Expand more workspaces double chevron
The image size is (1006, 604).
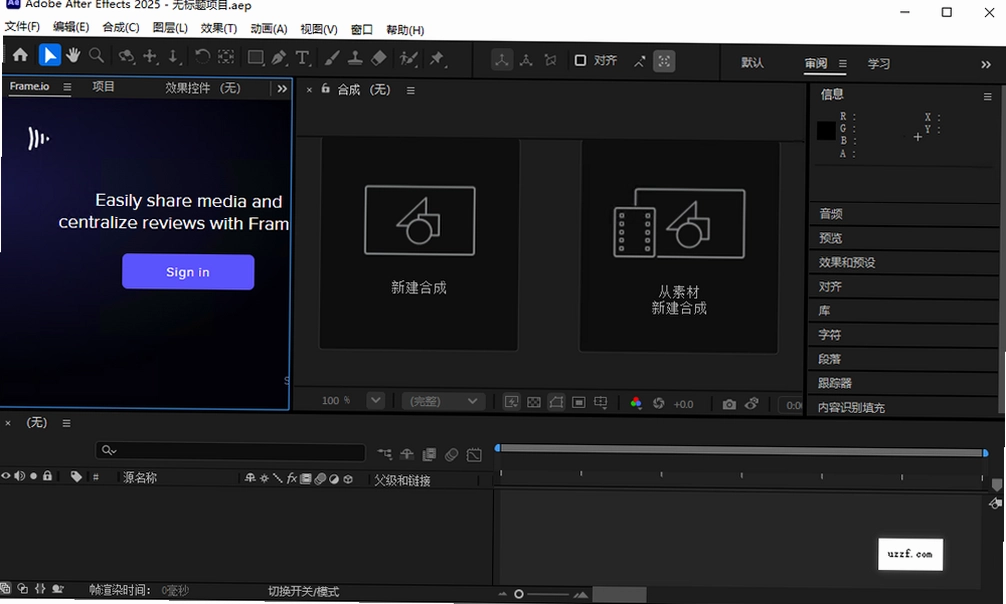pyautogui.click(x=986, y=64)
